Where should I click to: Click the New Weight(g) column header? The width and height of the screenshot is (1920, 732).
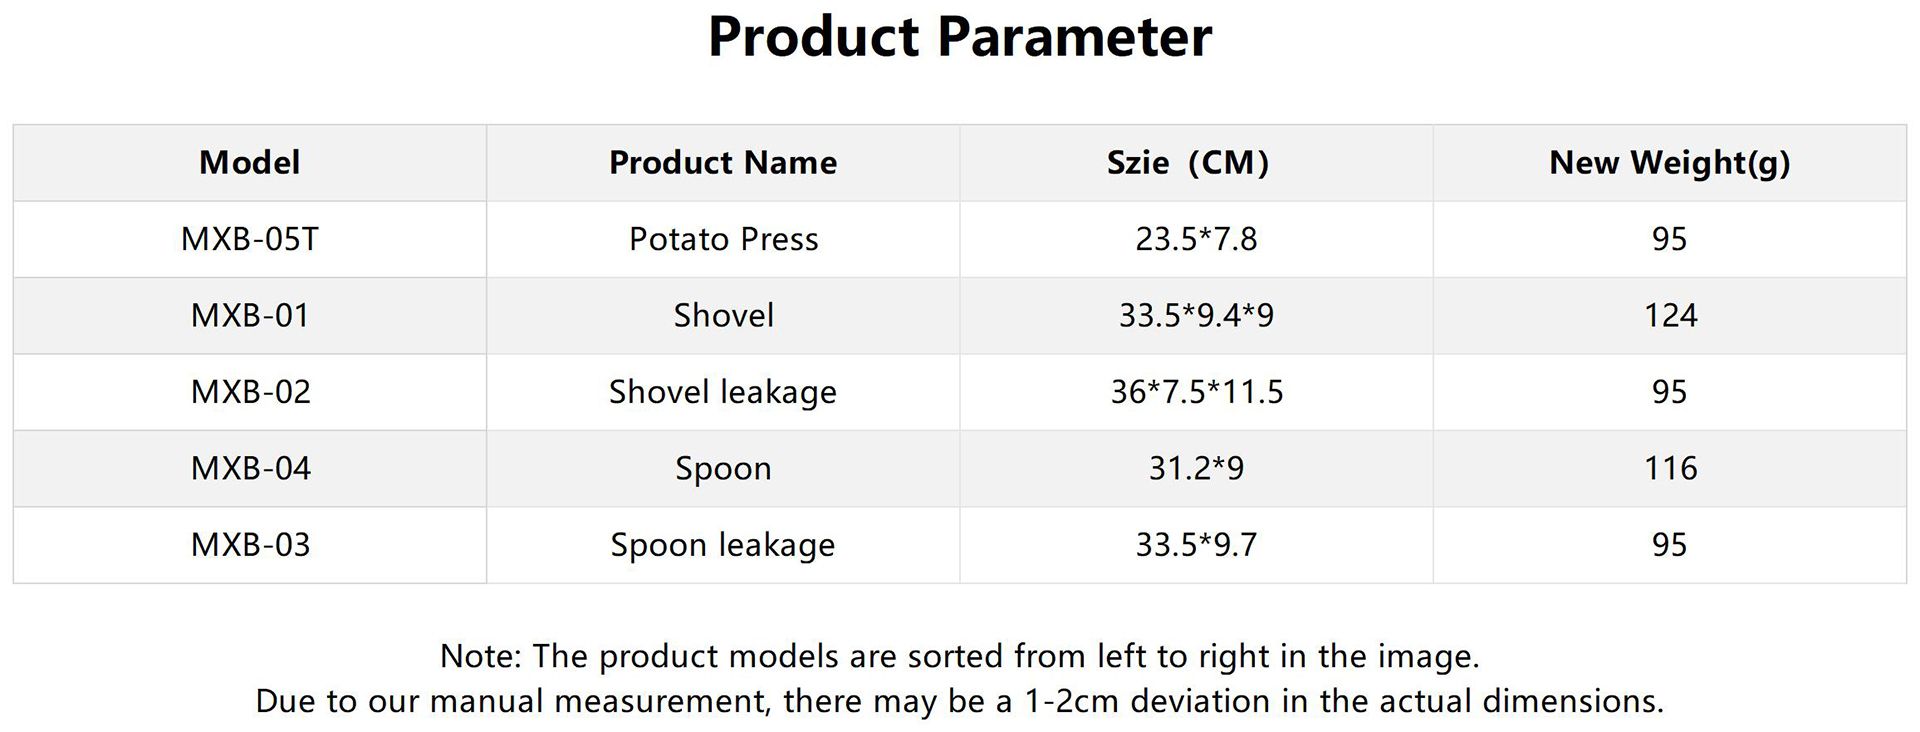tap(1669, 163)
